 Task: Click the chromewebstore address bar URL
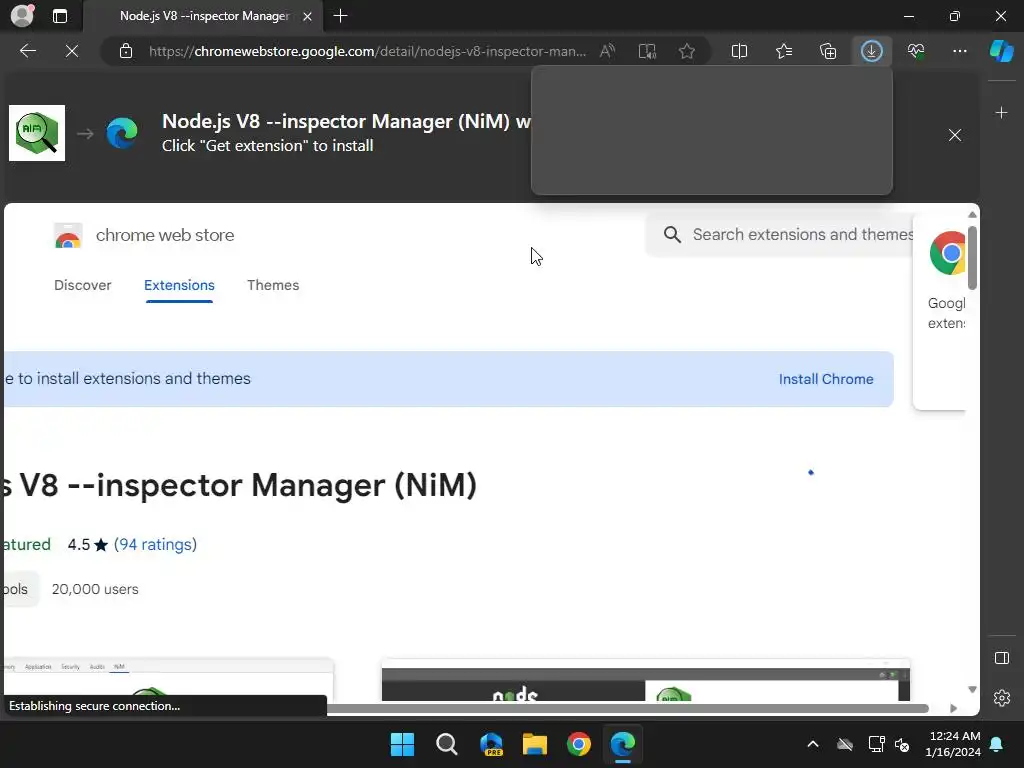coord(367,51)
